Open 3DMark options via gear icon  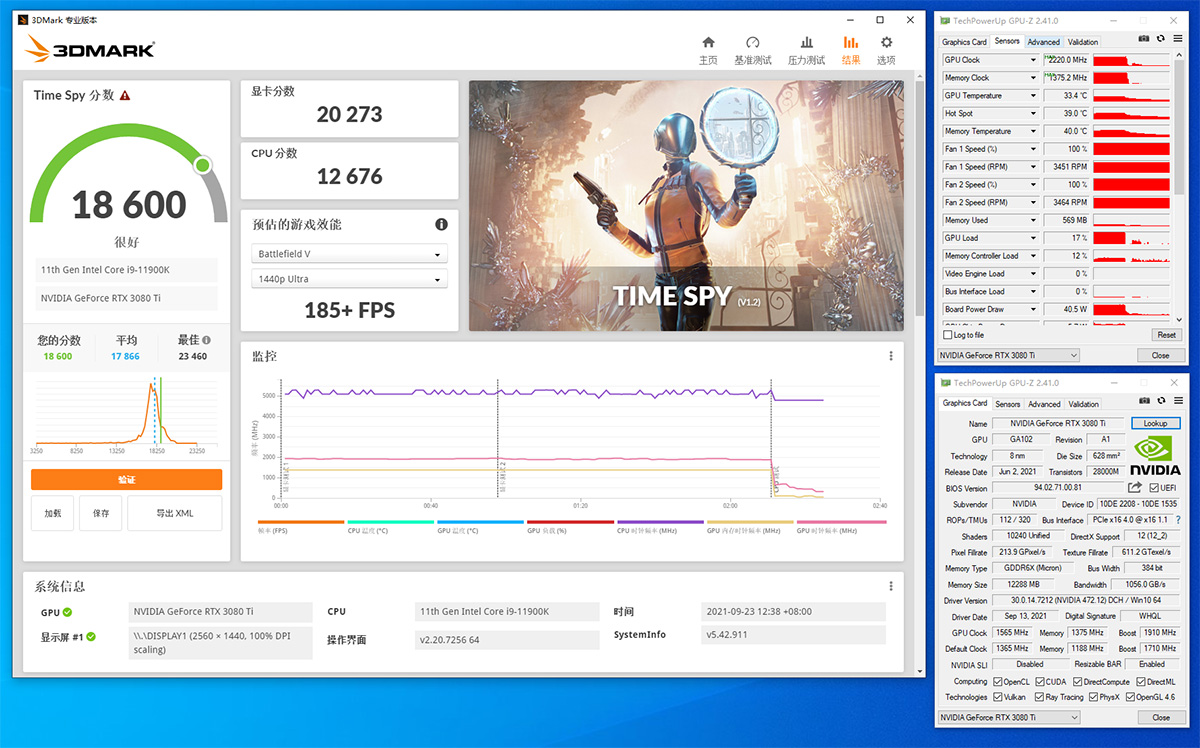885,44
